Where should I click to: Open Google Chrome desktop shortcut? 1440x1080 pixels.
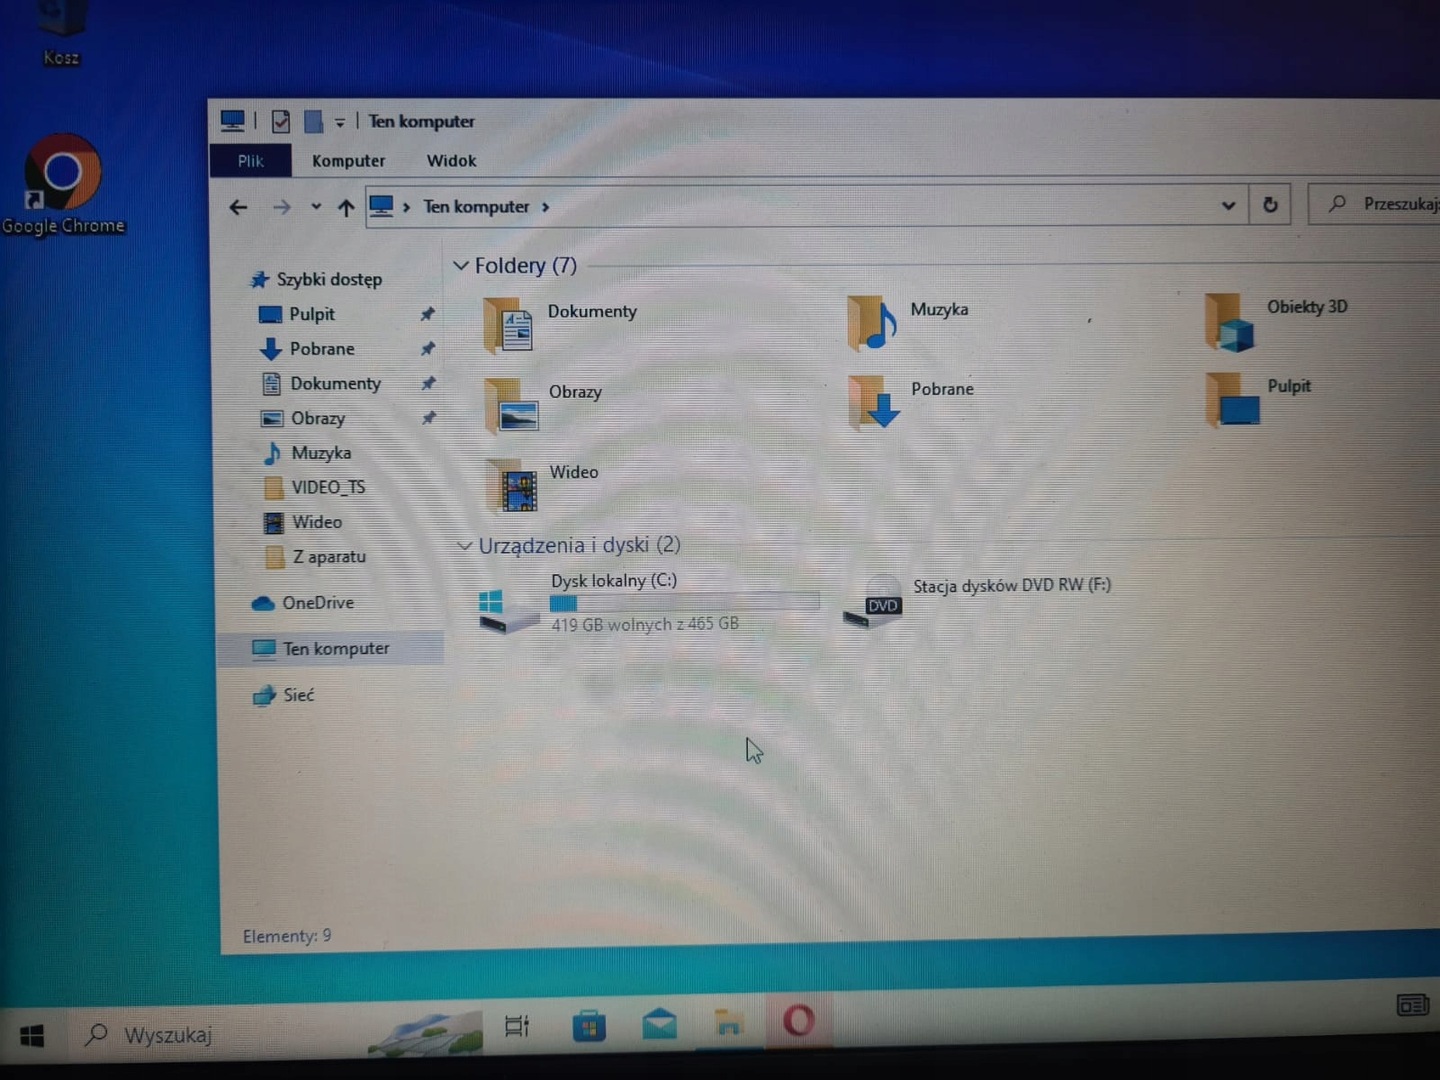[63, 185]
